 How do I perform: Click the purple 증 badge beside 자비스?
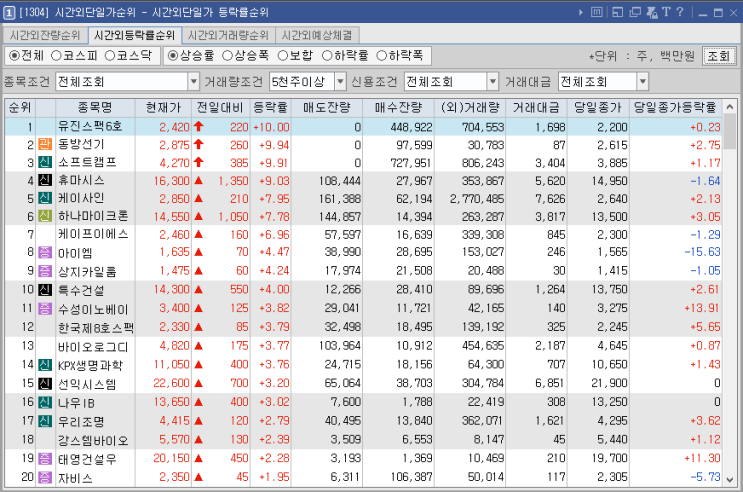[45, 477]
